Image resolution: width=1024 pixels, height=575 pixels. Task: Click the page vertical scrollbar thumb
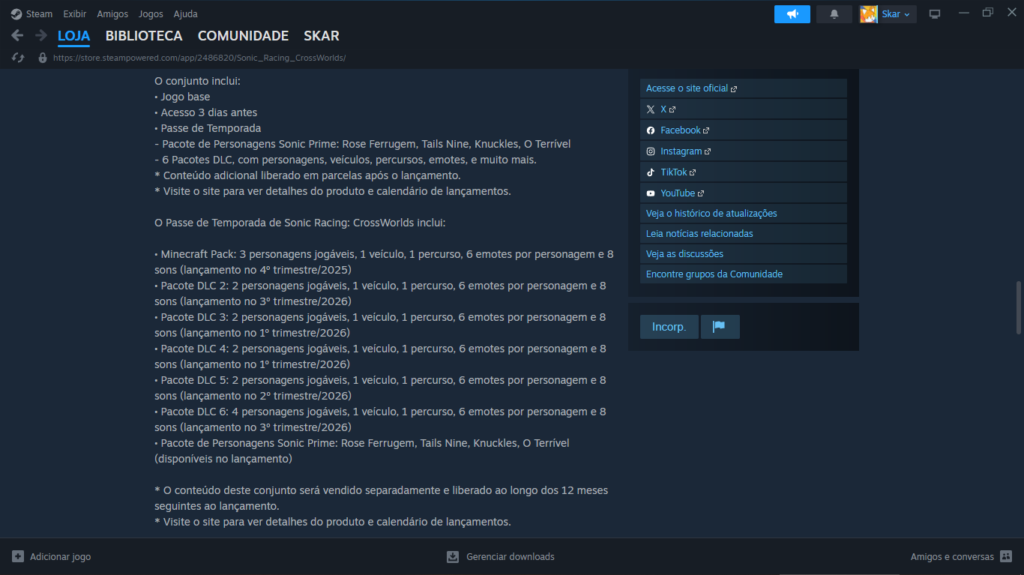pos(1018,311)
